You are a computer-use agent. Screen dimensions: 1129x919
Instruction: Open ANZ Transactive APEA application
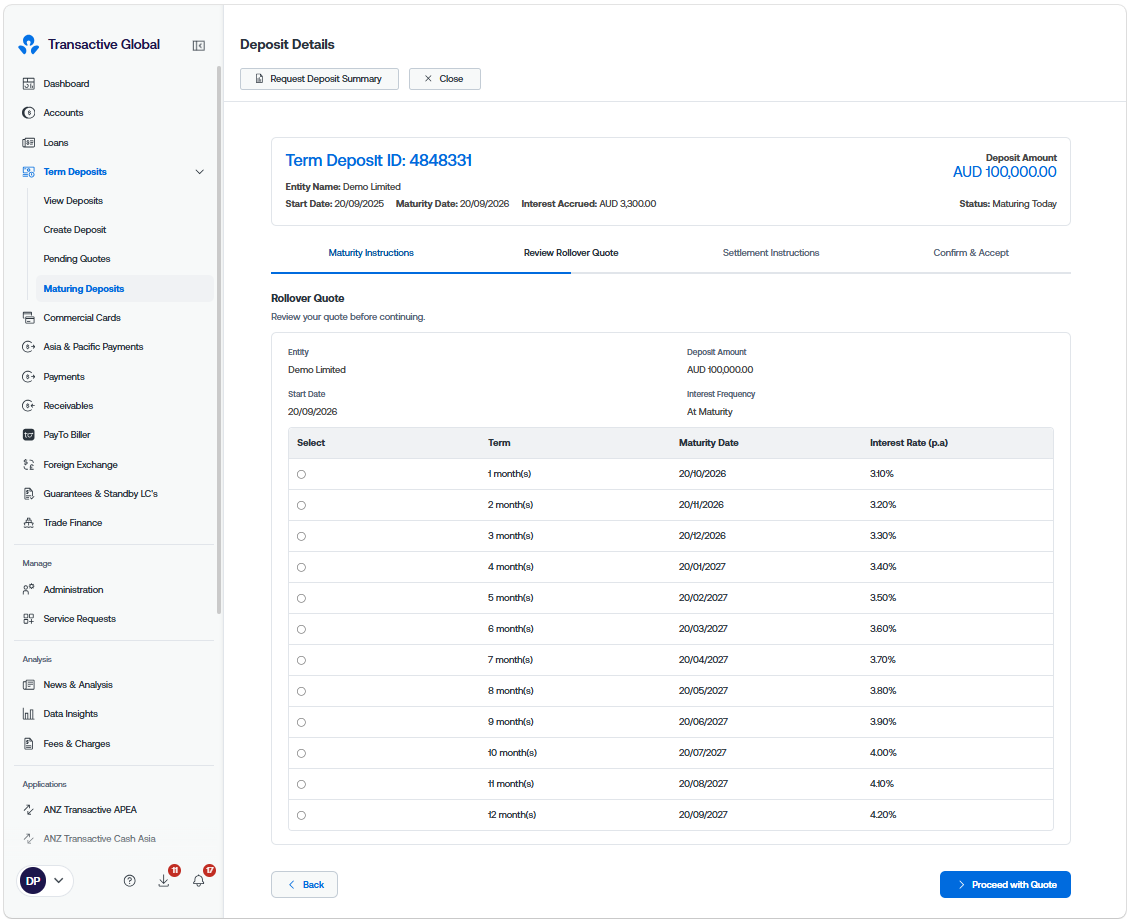pos(90,810)
